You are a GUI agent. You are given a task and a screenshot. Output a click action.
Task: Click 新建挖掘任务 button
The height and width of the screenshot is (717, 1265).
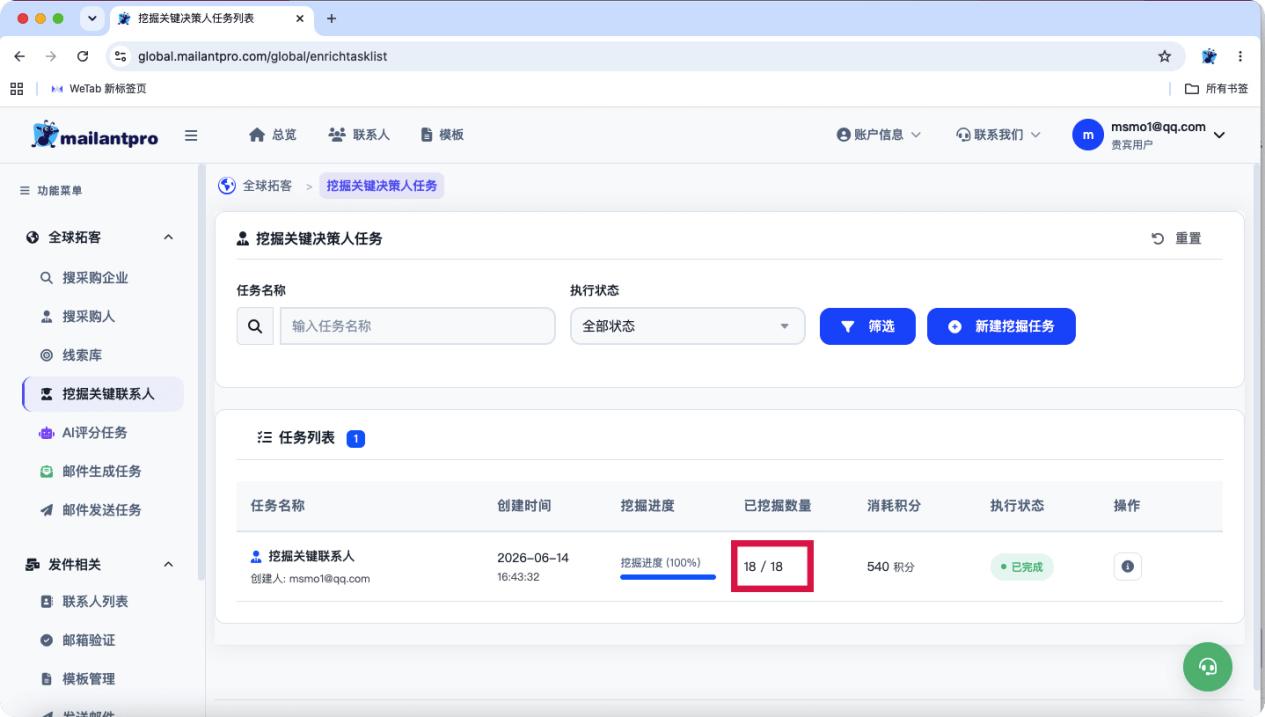click(1001, 326)
